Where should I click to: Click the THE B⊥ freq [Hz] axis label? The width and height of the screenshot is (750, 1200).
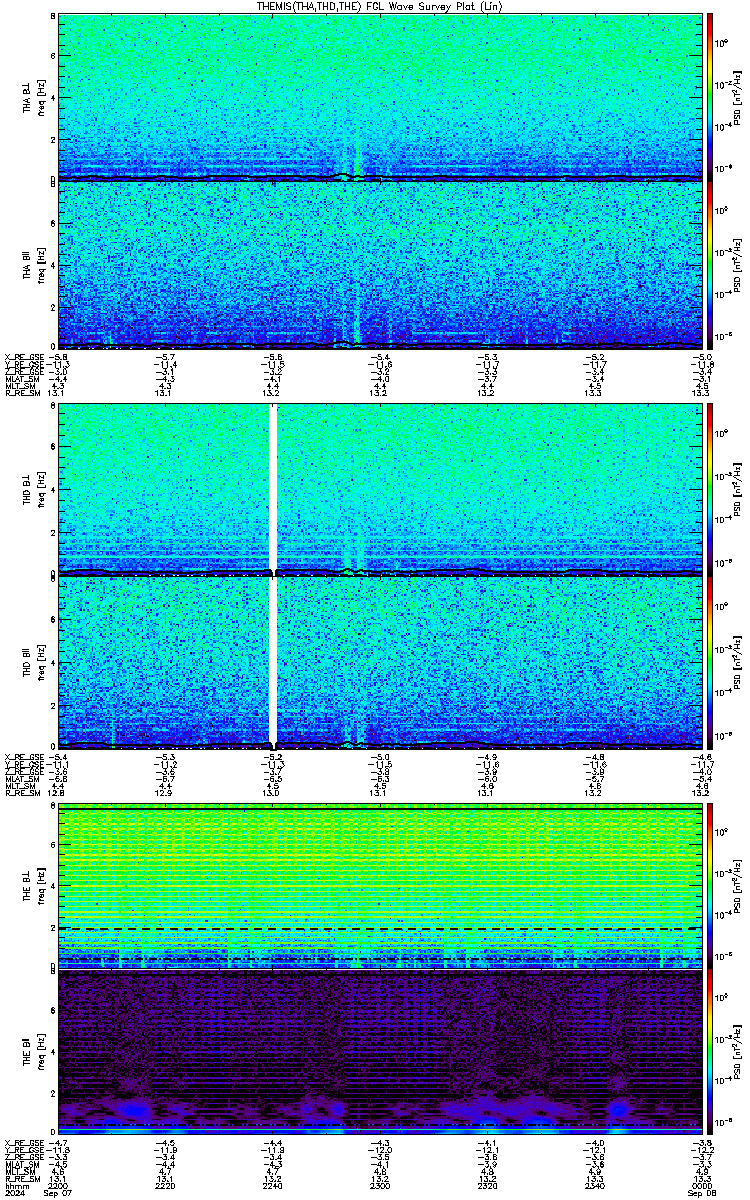[41, 886]
